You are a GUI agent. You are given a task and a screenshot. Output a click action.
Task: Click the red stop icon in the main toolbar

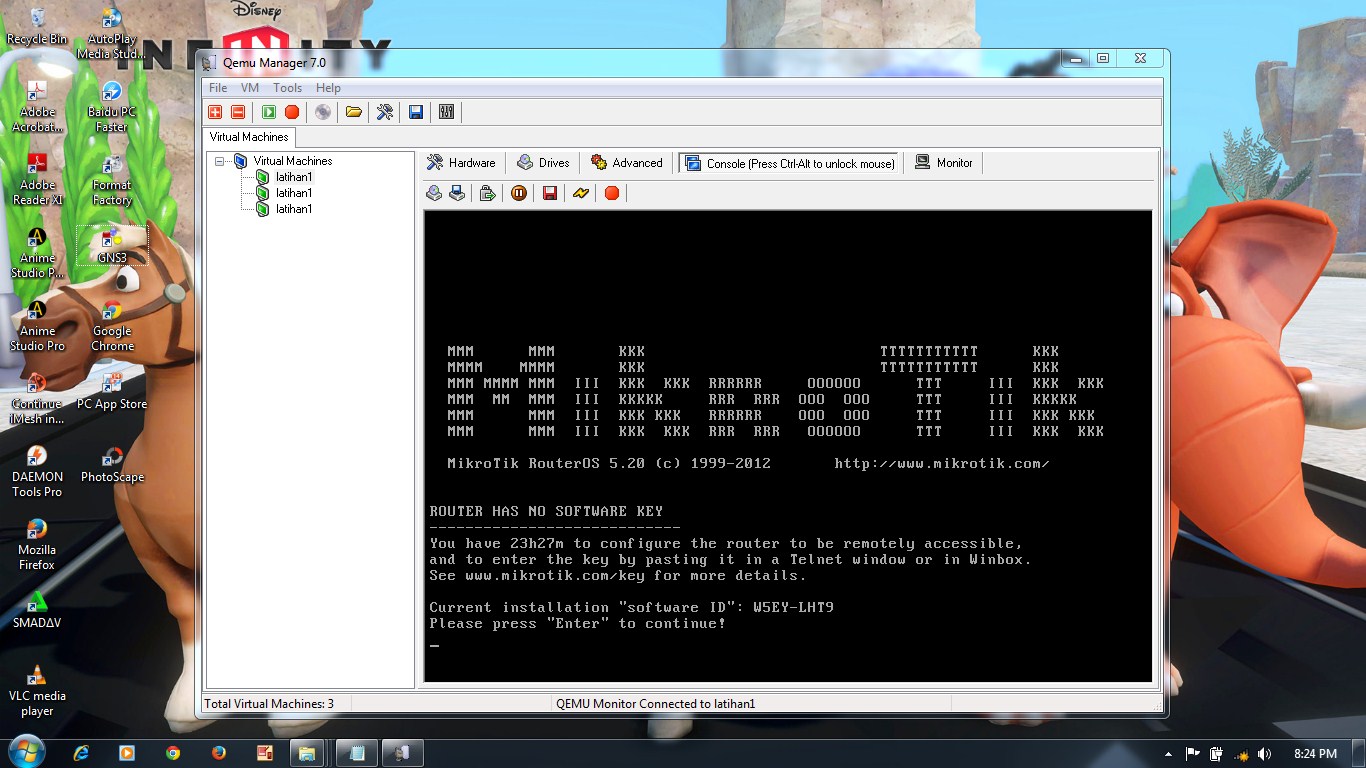(x=291, y=112)
